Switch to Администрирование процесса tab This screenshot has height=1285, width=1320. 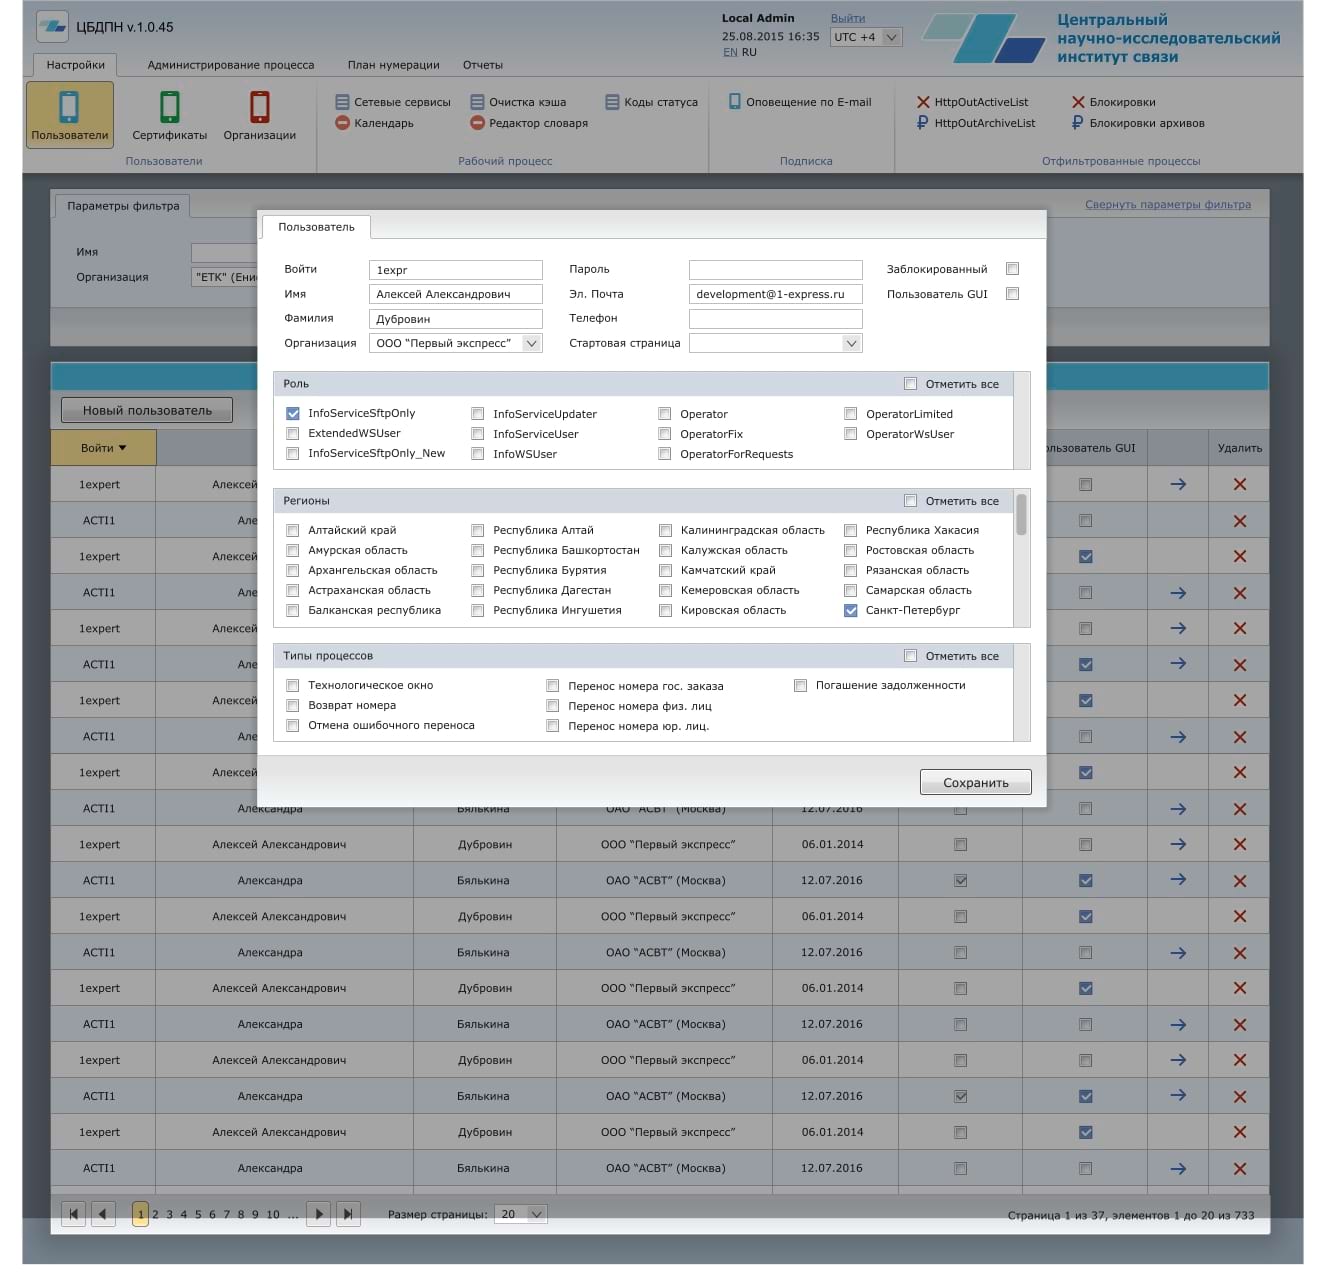click(x=230, y=65)
